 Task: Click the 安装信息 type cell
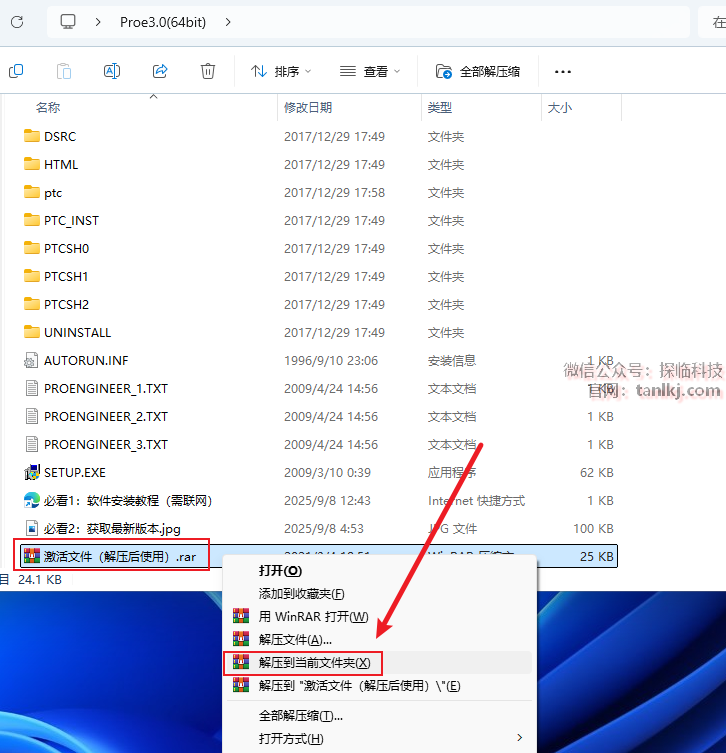452,361
